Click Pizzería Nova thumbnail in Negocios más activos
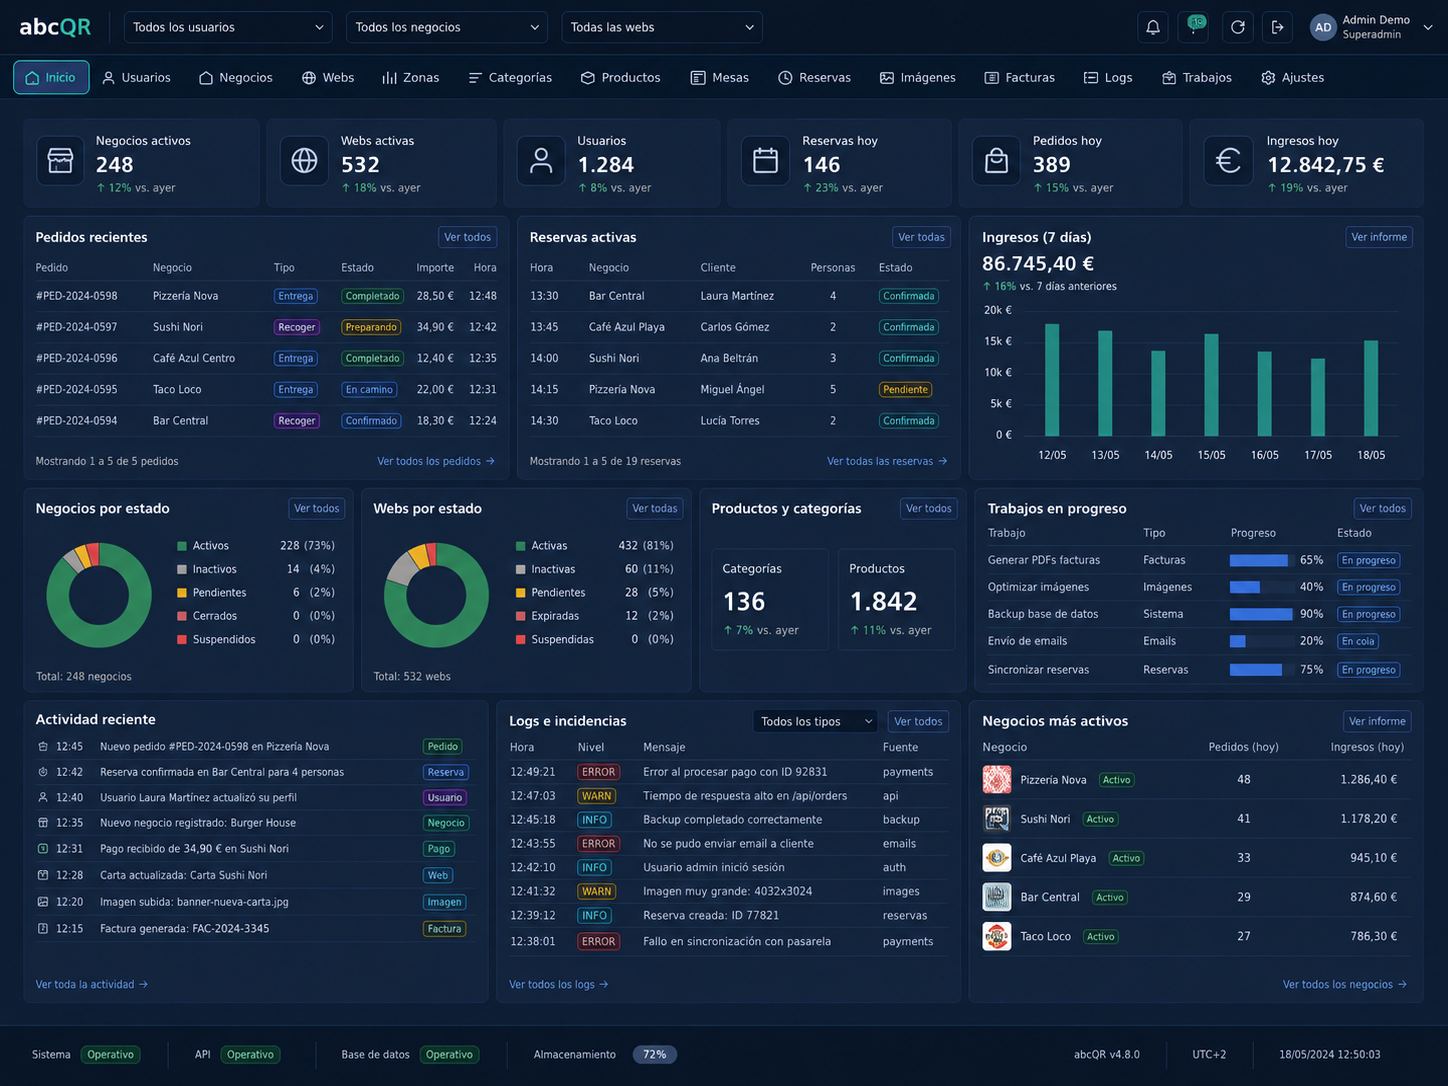Screen dimensions: 1448x1086 [996, 779]
